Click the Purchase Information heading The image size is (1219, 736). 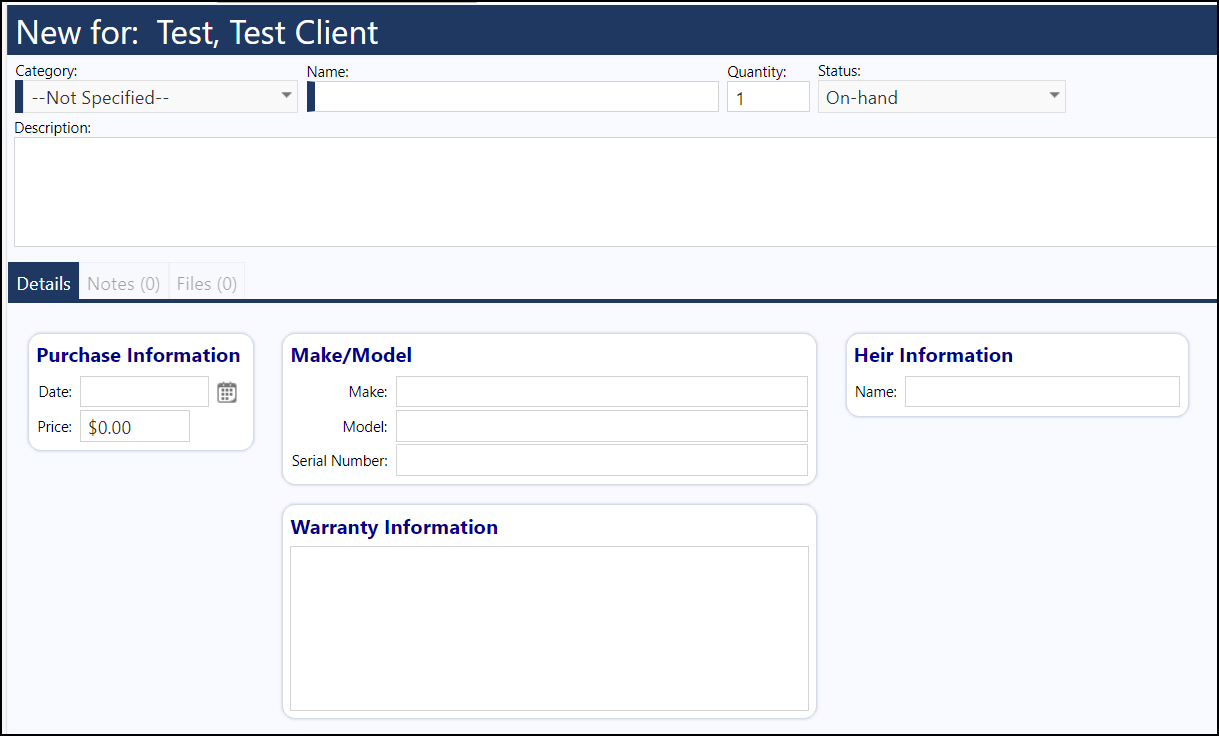pos(139,355)
